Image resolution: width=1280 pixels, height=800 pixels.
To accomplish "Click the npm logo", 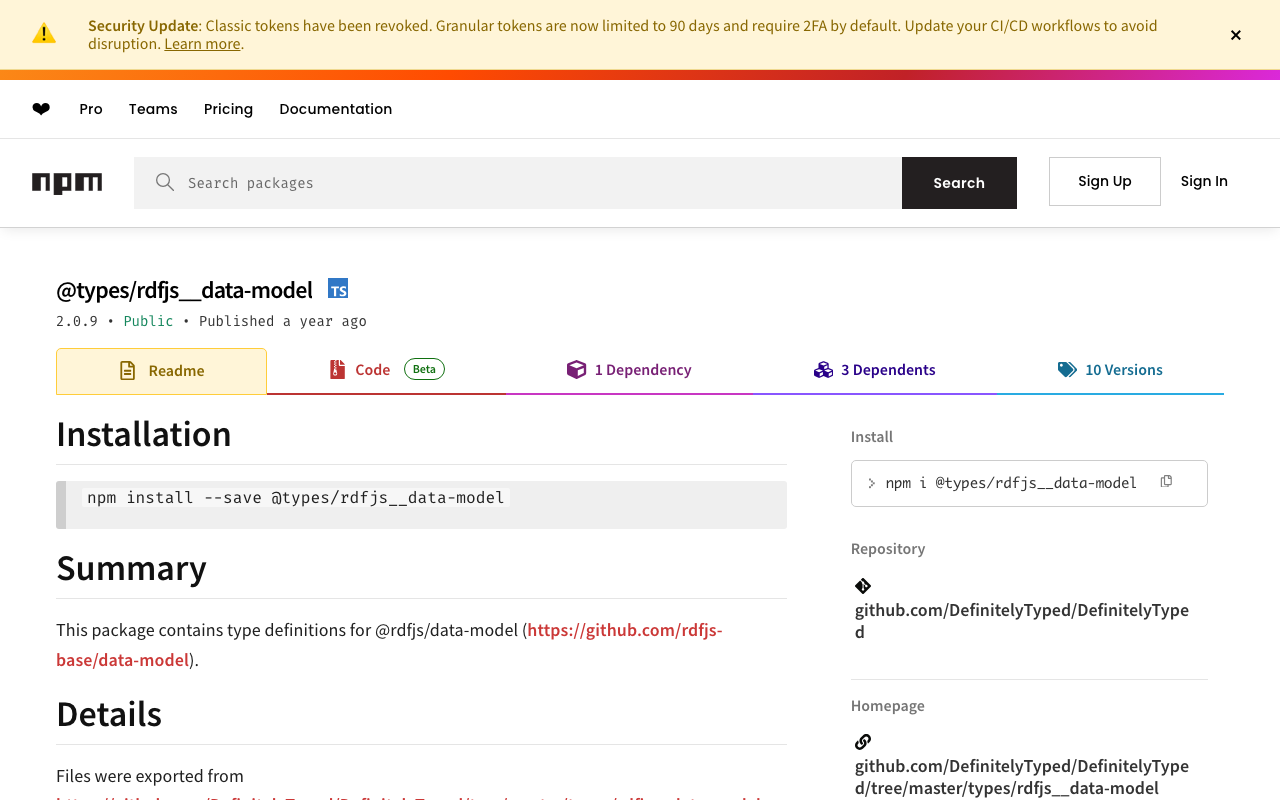I will 67,182.
